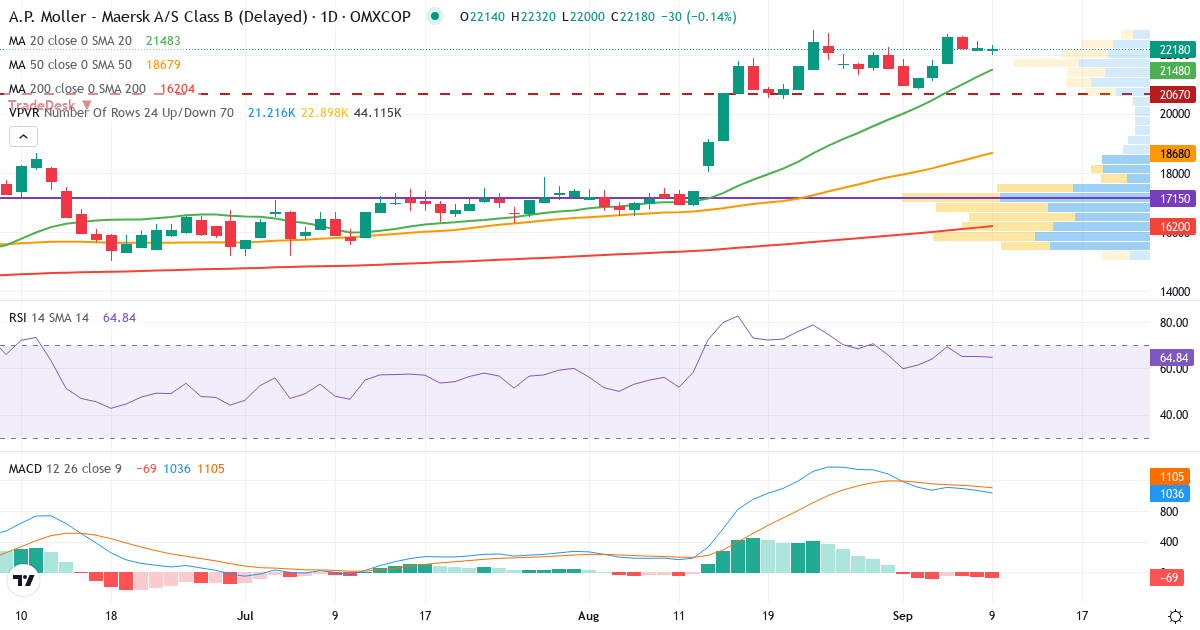This screenshot has height=630, width=1200.
Task: Click the RSI legend value 64.84
Action: click(x=119, y=317)
